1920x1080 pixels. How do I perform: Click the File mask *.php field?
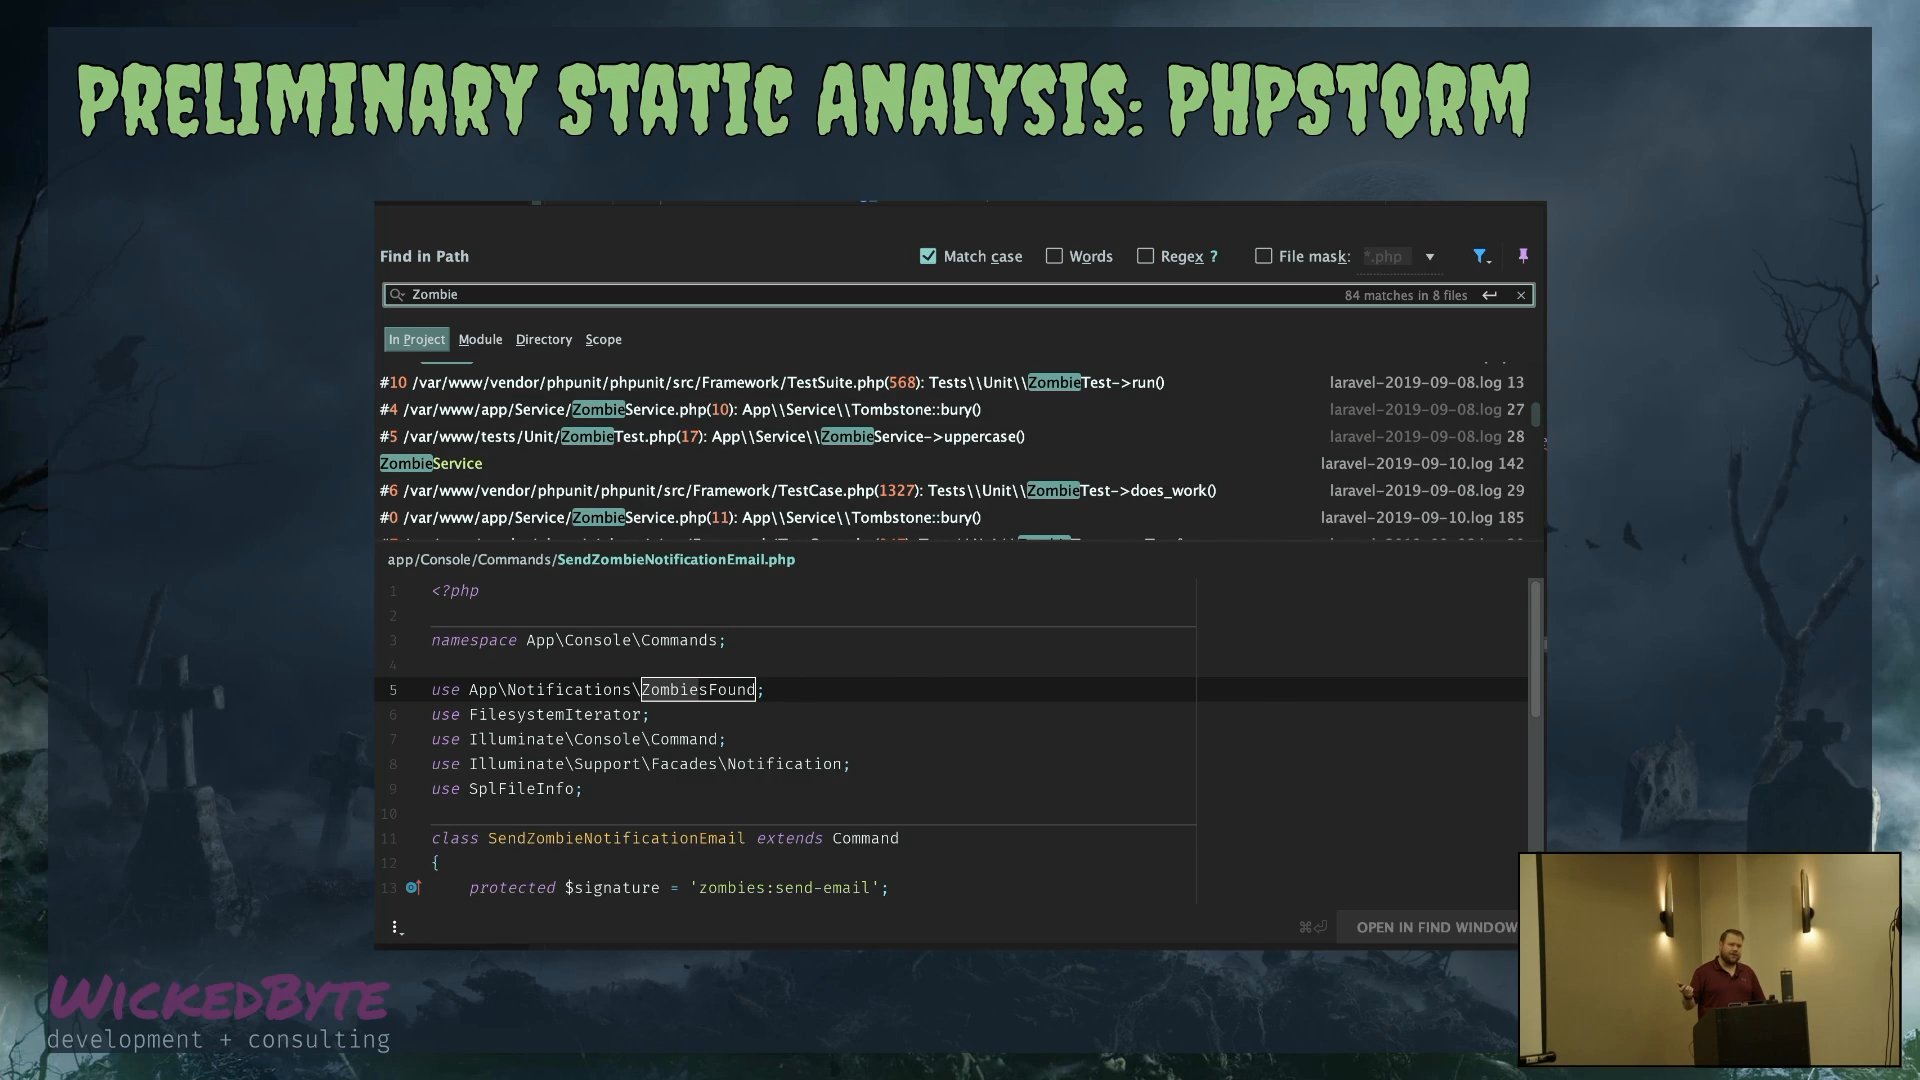tap(1388, 257)
